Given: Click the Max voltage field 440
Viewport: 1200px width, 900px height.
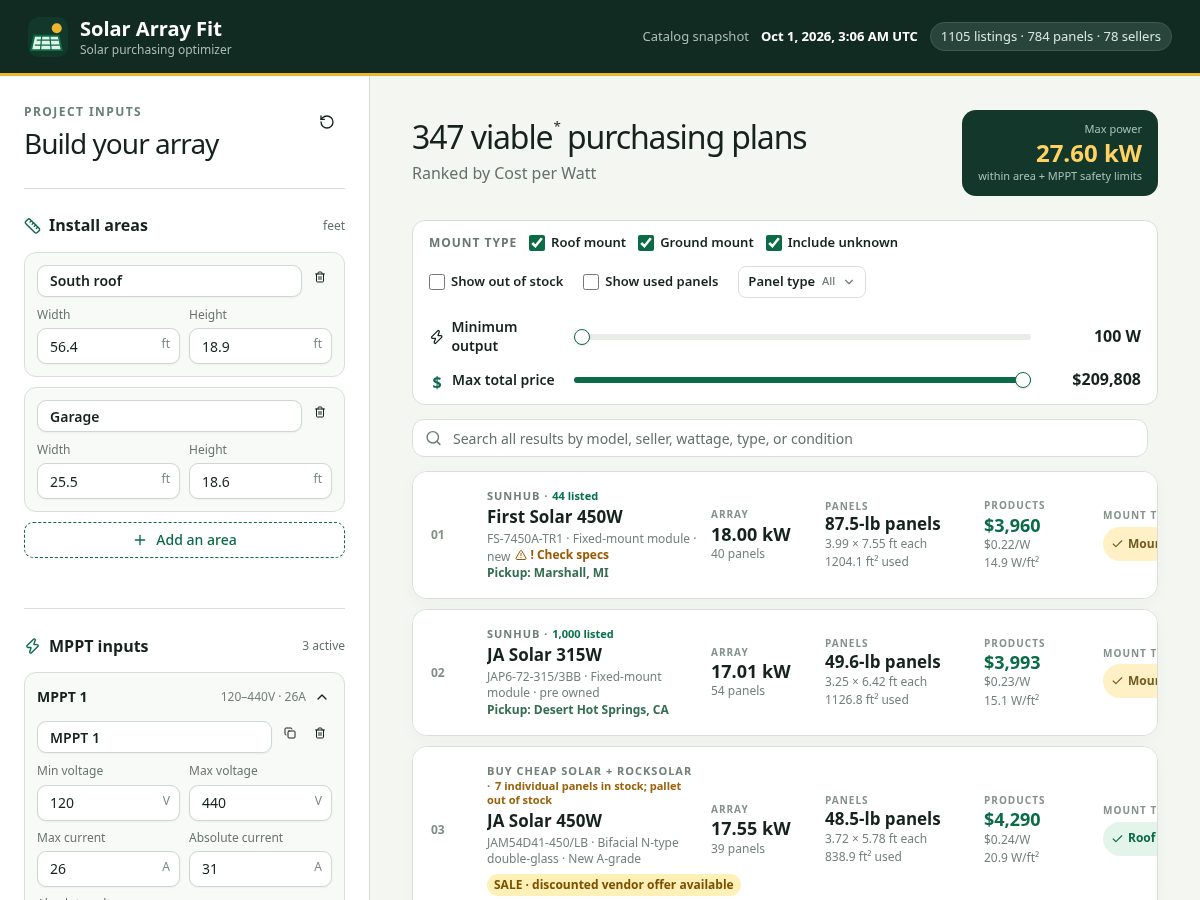Looking at the screenshot, I should pyautogui.click(x=260, y=802).
